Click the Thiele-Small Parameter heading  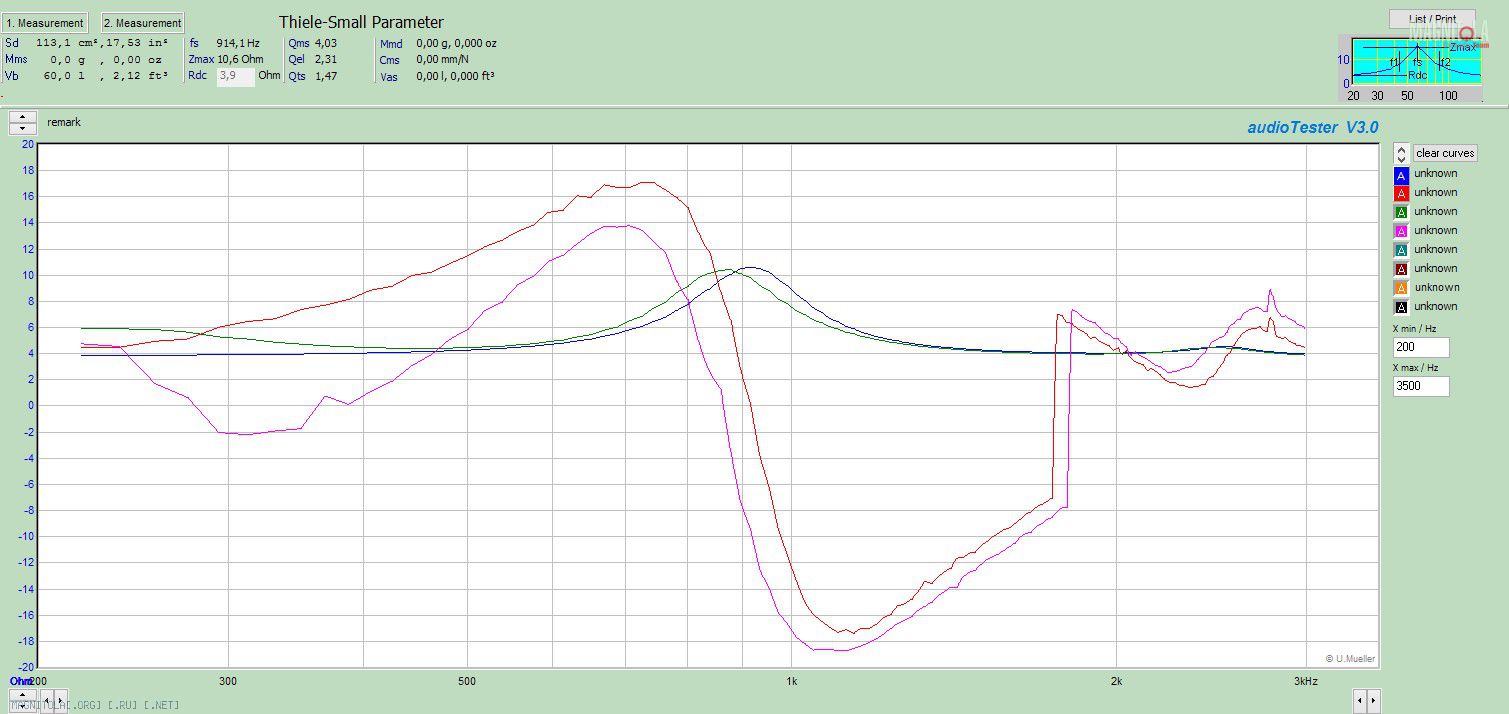pyautogui.click(x=361, y=22)
